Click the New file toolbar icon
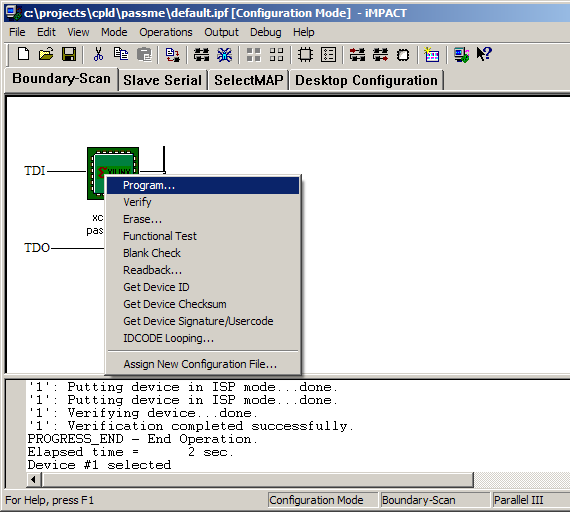 click(x=24, y=55)
